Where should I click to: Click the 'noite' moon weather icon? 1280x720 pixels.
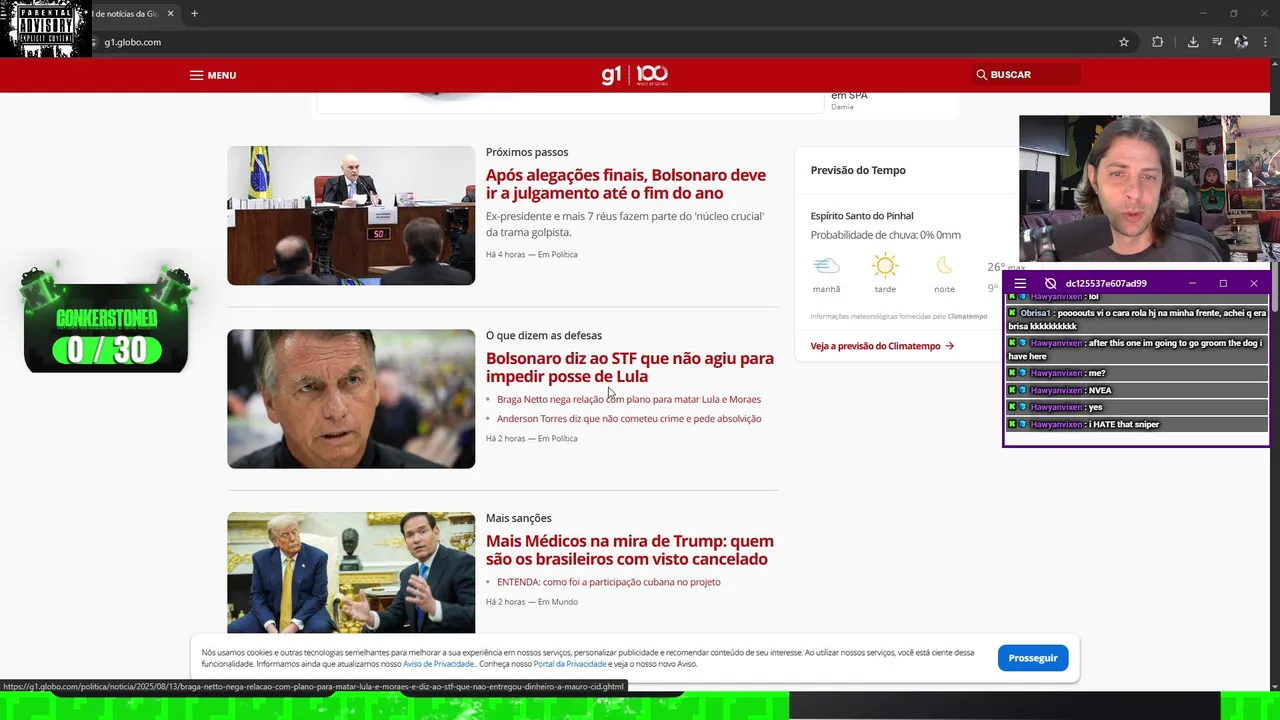tap(944, 266)
